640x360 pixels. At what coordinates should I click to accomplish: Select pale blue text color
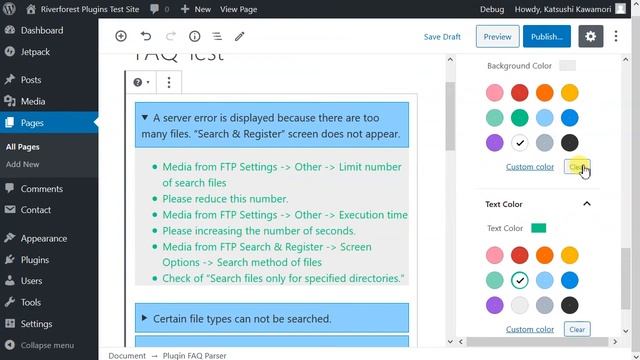click(544, 280)
